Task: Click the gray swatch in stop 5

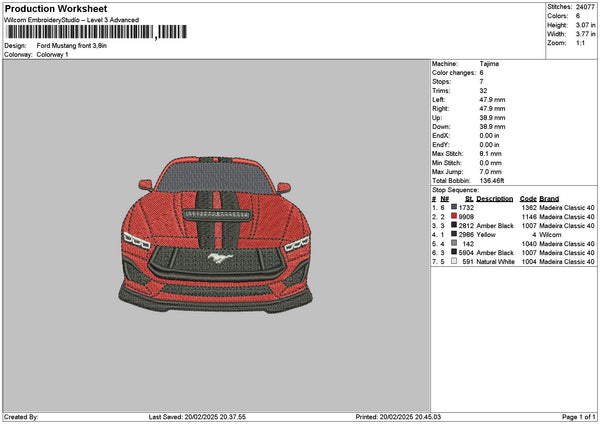Action: [454, 244]
